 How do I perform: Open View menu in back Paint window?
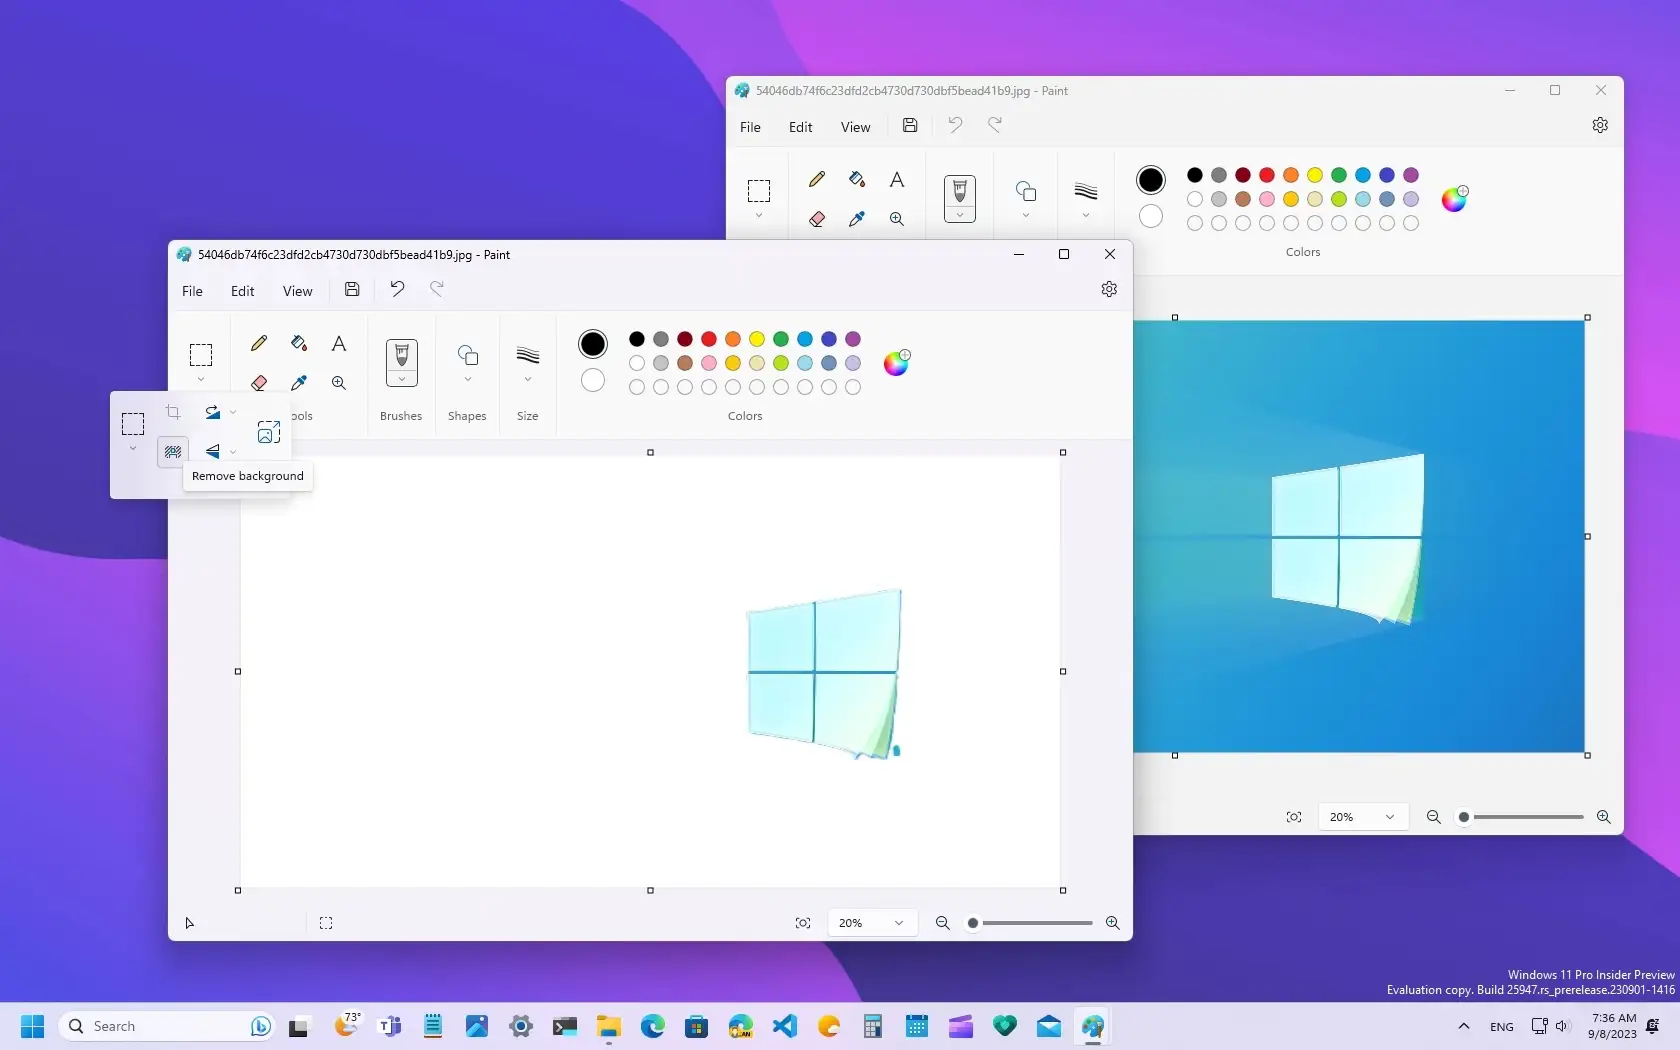[855, 127]
